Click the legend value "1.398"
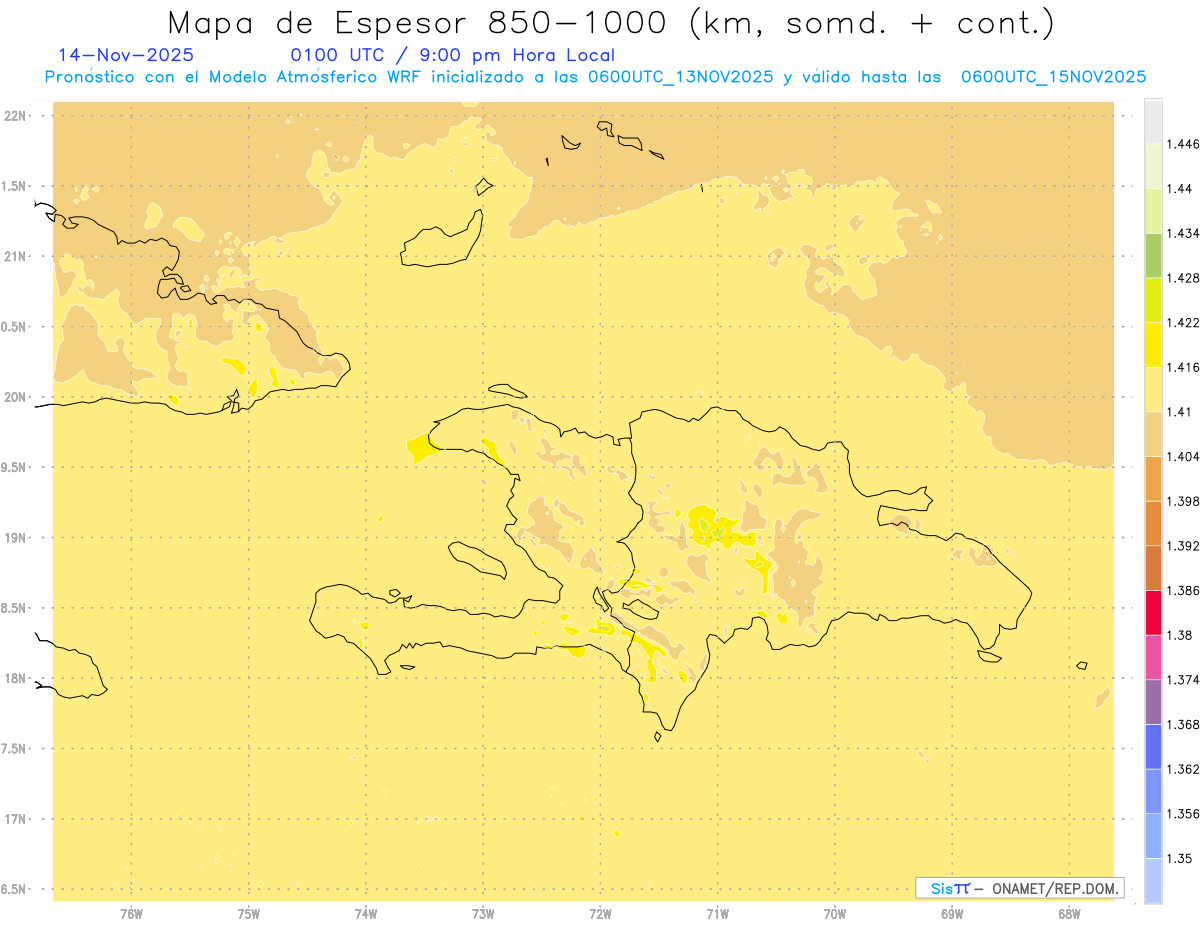 tap(1183, 501)
